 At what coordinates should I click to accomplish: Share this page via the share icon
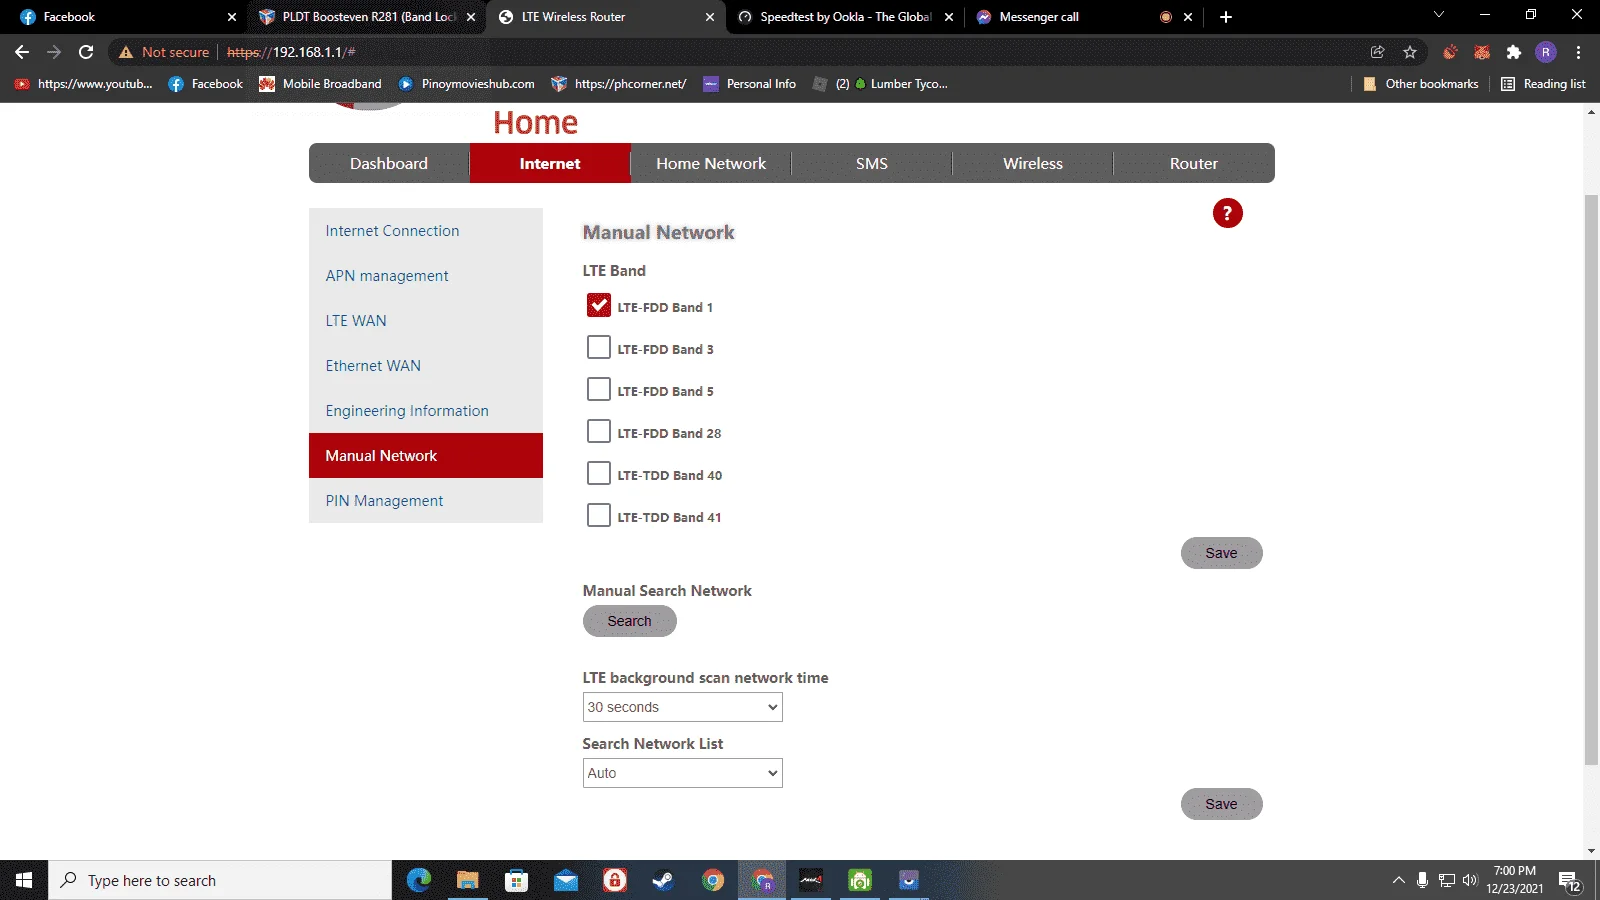tap(1378, 52)
